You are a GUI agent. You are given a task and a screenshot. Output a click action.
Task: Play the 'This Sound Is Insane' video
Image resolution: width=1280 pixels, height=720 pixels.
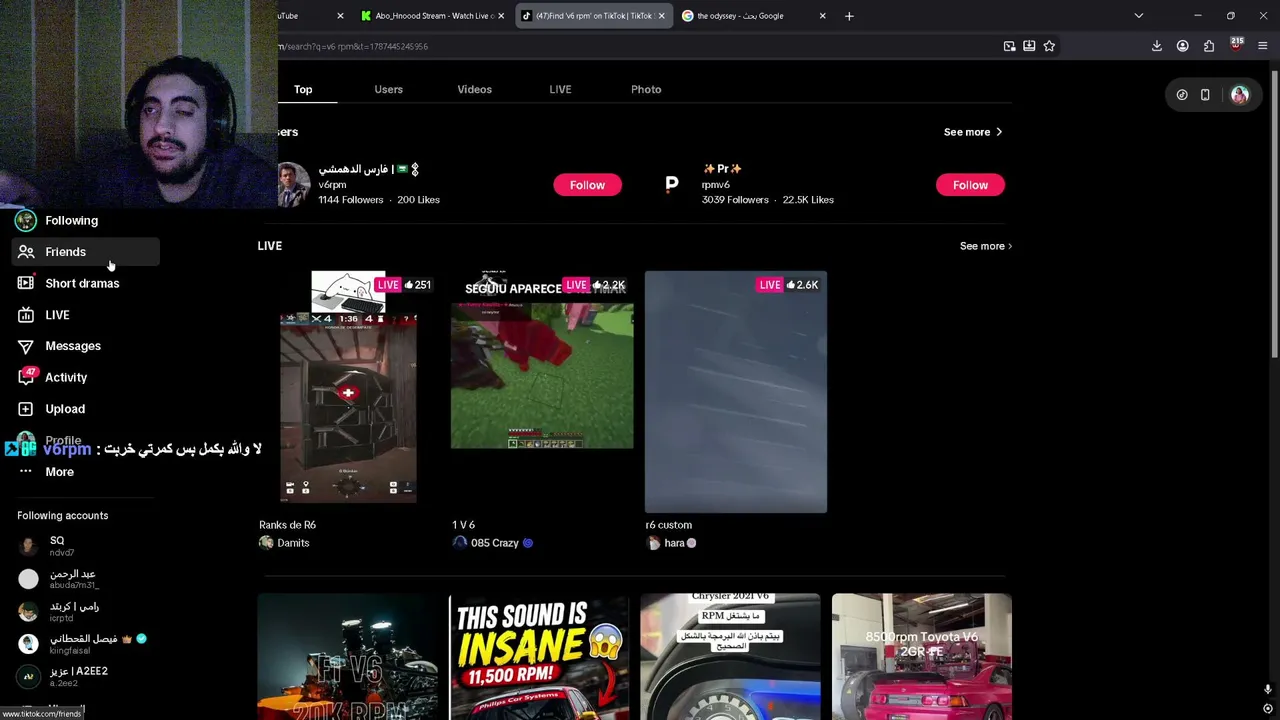click(x=539, y=657)
